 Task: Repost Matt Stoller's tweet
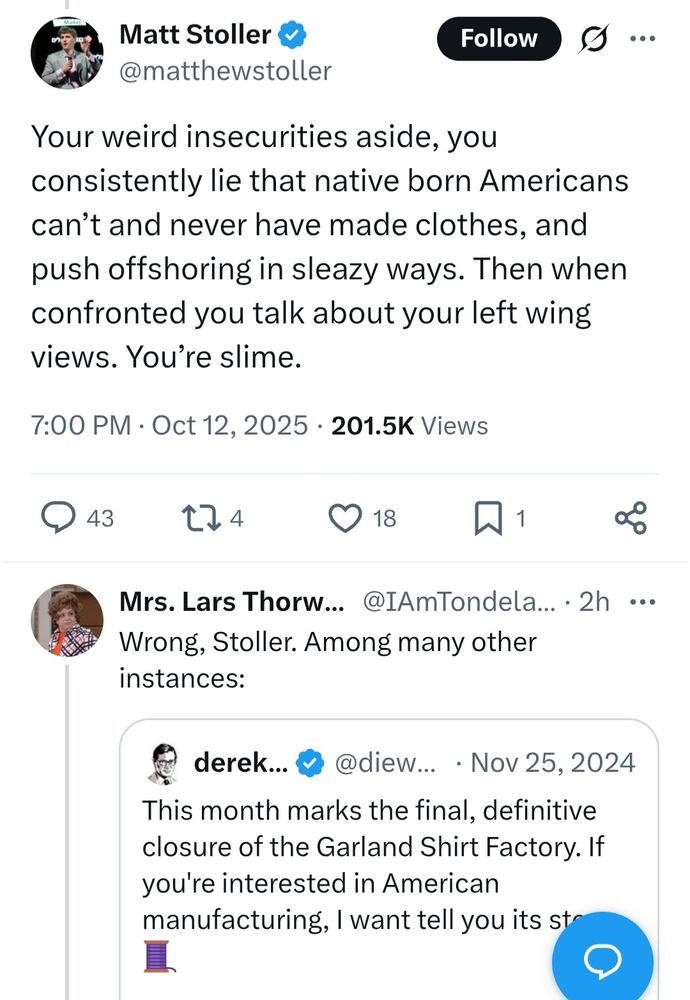point(192,517)
